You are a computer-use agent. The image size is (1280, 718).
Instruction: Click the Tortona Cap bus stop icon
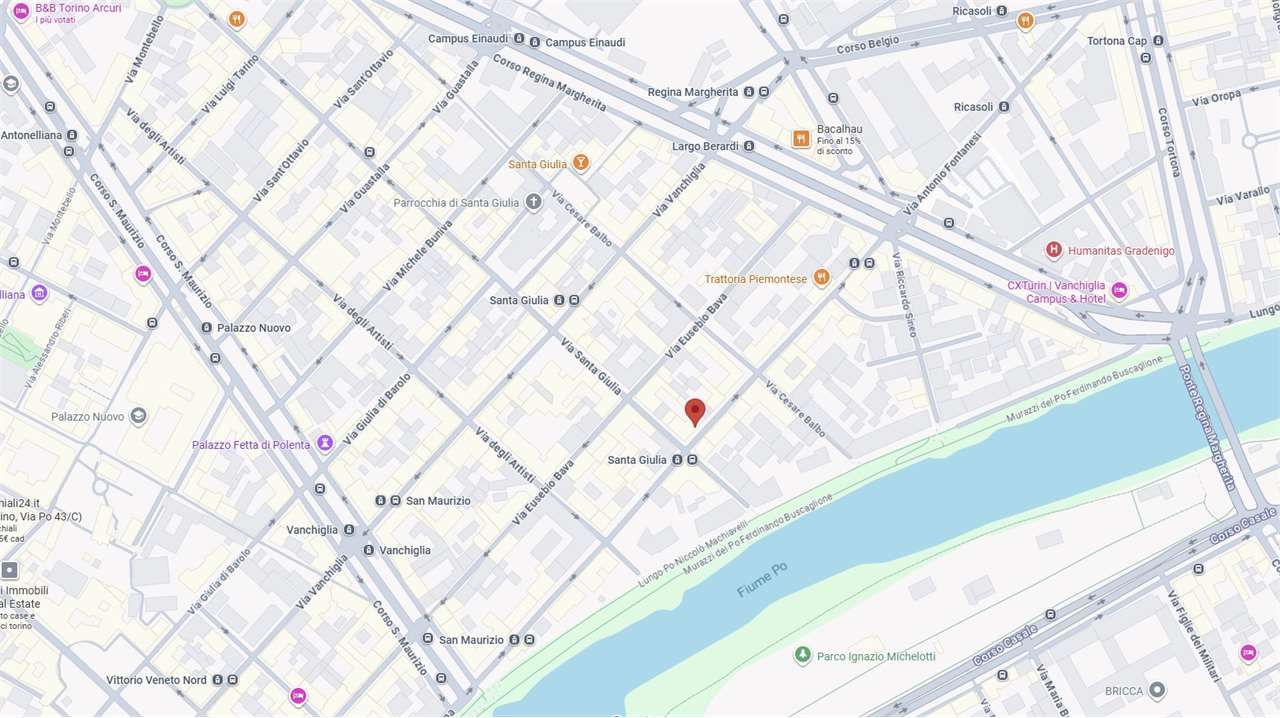[x=1158, y=41]
